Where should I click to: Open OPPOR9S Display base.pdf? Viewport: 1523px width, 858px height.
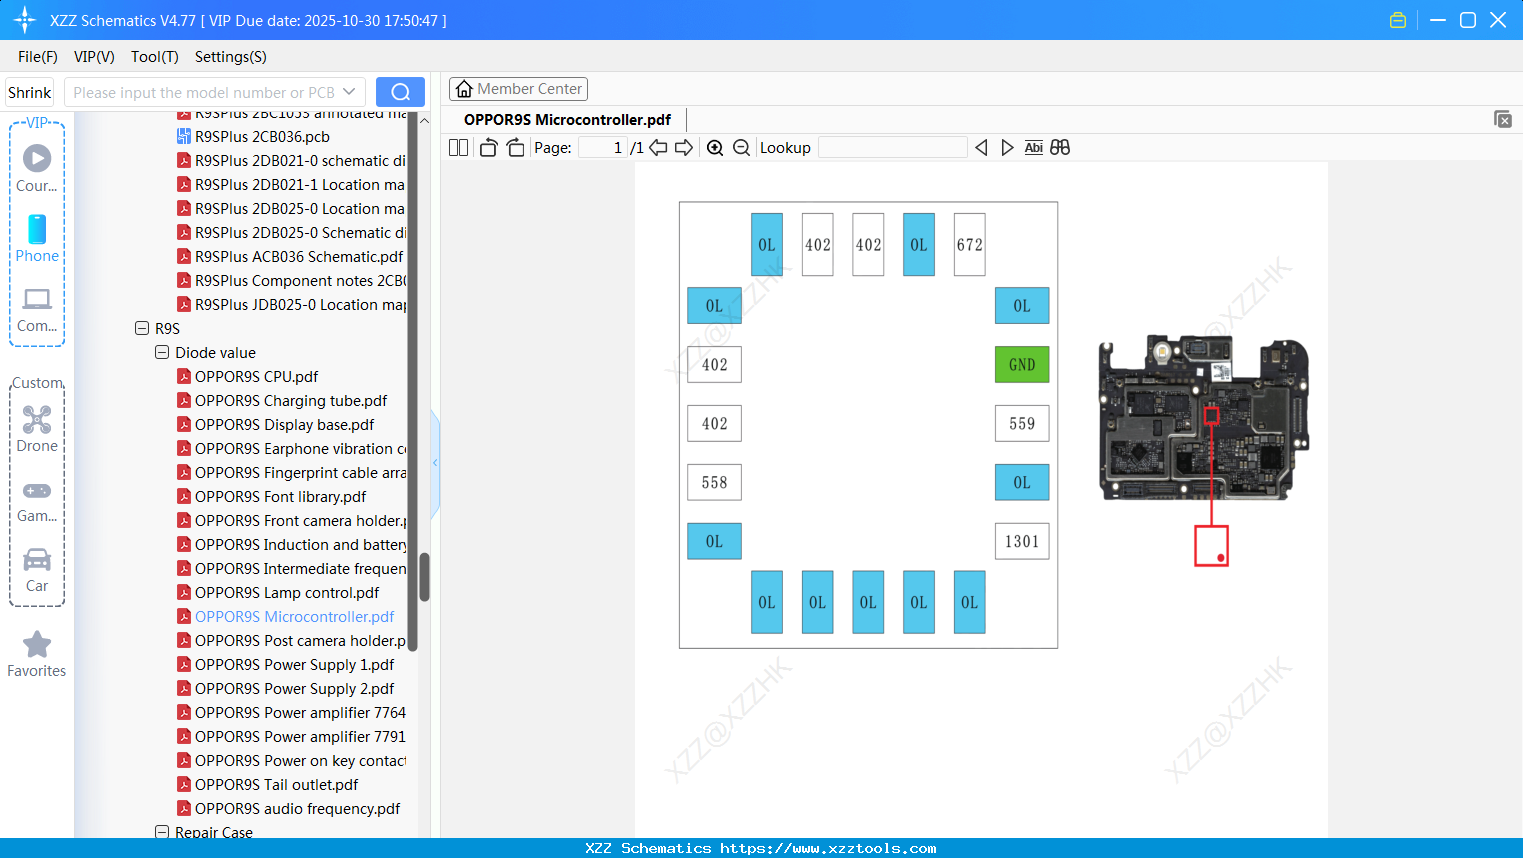[284, 424]
